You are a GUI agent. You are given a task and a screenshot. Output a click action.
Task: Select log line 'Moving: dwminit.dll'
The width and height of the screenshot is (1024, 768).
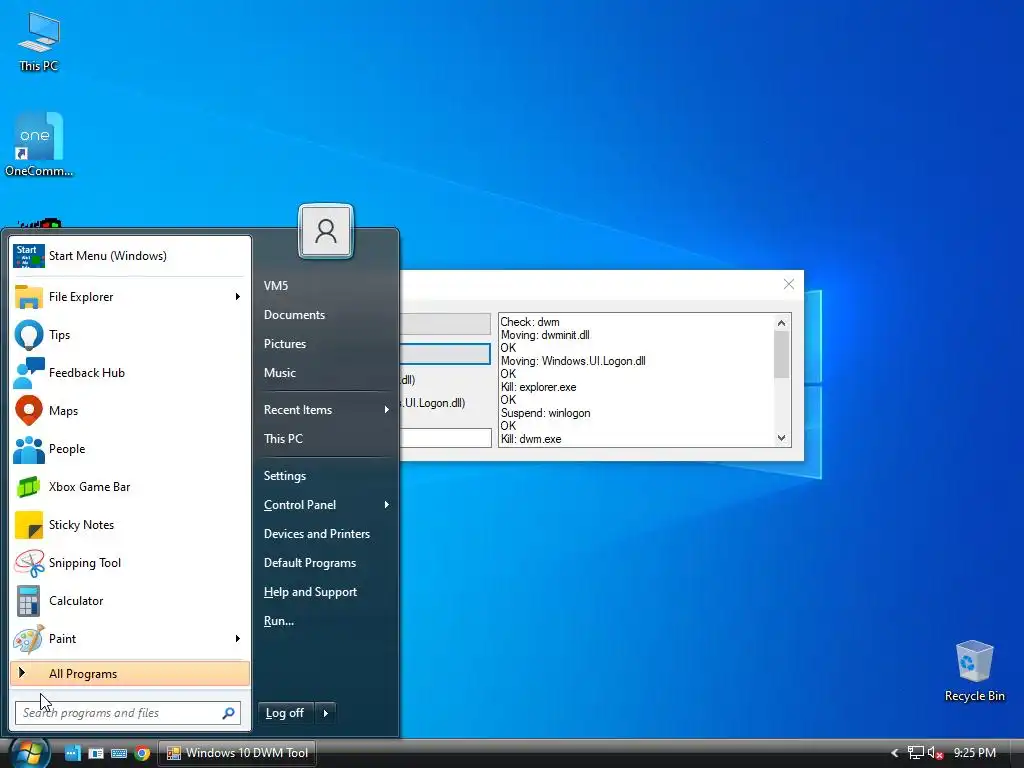[x=545, y=335]
